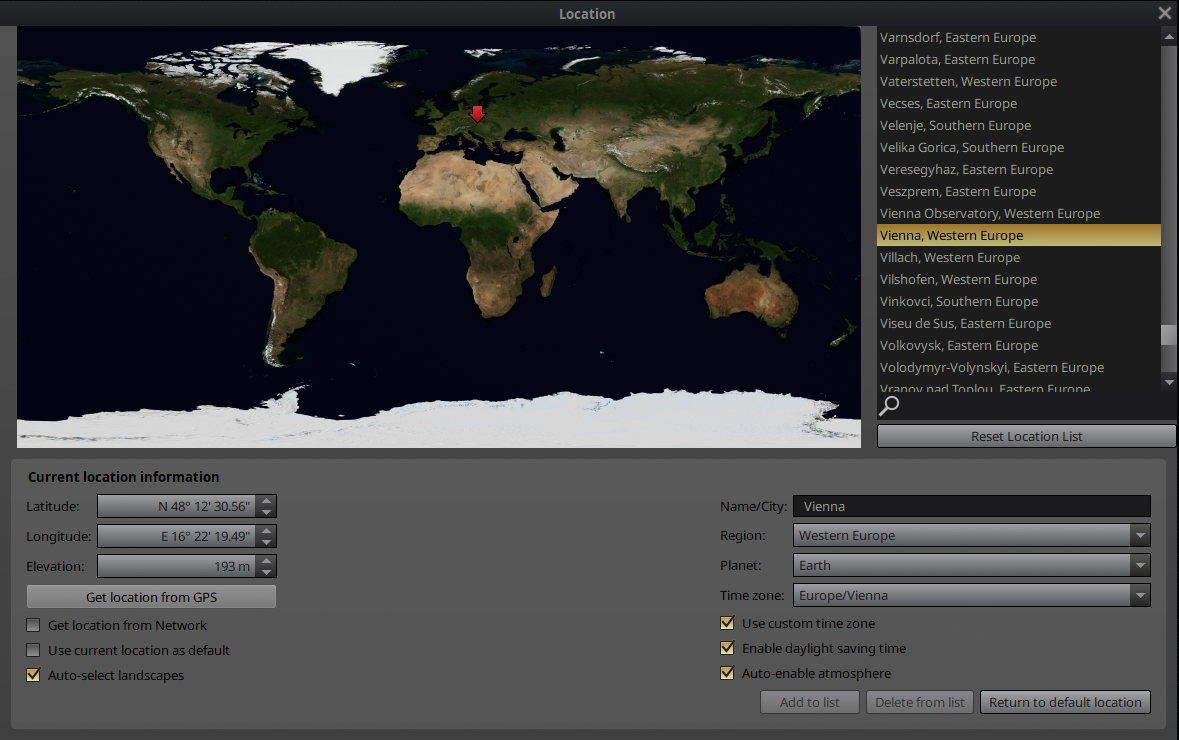Image resolution: width=1179 pixels, height=740 pixels.
Task: Increase latitude with the up arrow
Action: [266, 500]
